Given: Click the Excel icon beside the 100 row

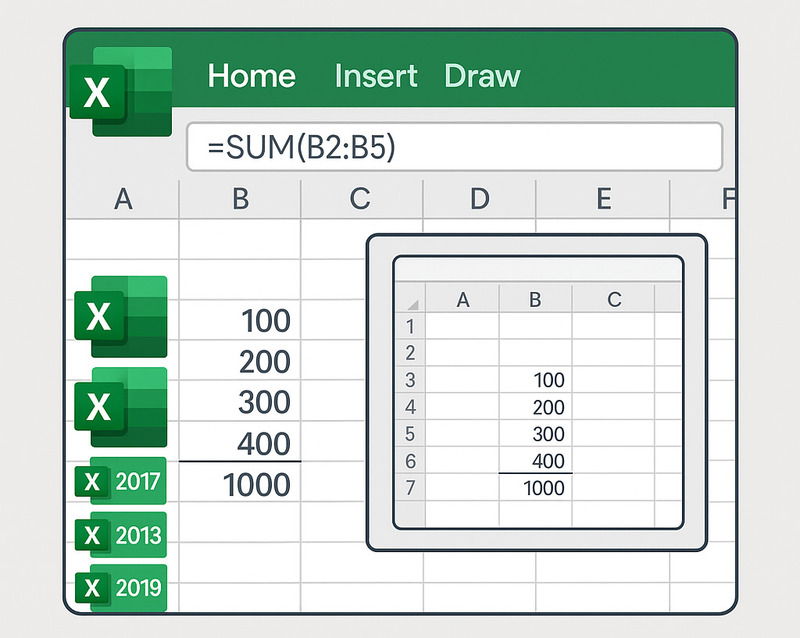Looking at the screenshot, I should [x=121, y=316].
